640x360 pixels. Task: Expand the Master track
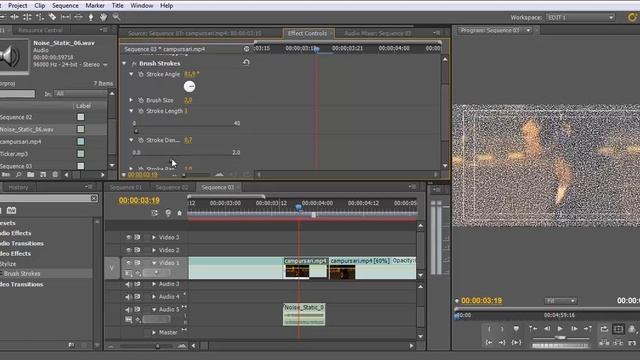point(154,333)
